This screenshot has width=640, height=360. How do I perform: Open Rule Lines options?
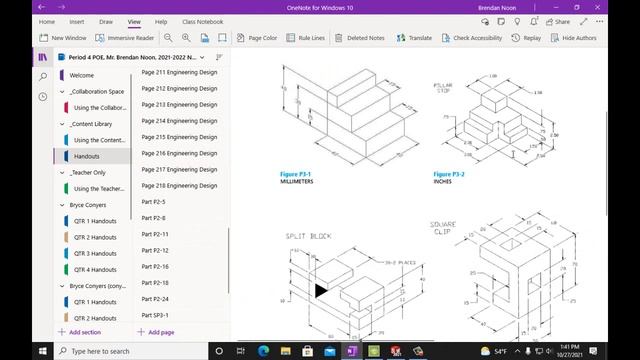coord(305,38)
